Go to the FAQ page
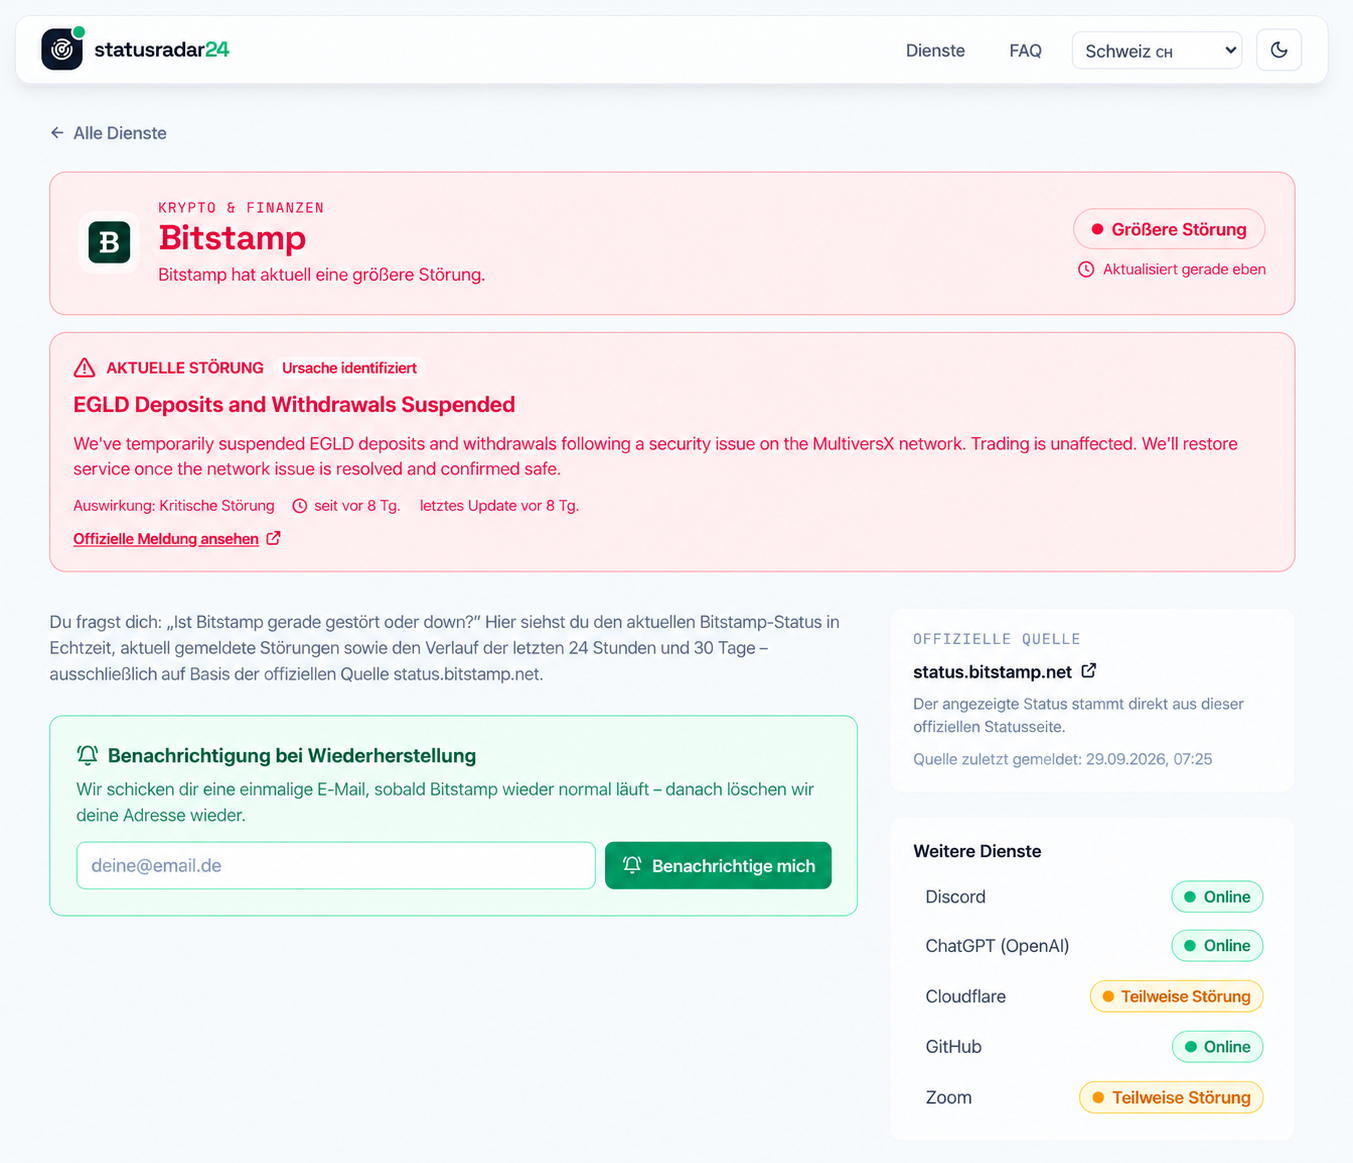1353x1163 pixels. pyautogui.click(x=1025, y=51)
